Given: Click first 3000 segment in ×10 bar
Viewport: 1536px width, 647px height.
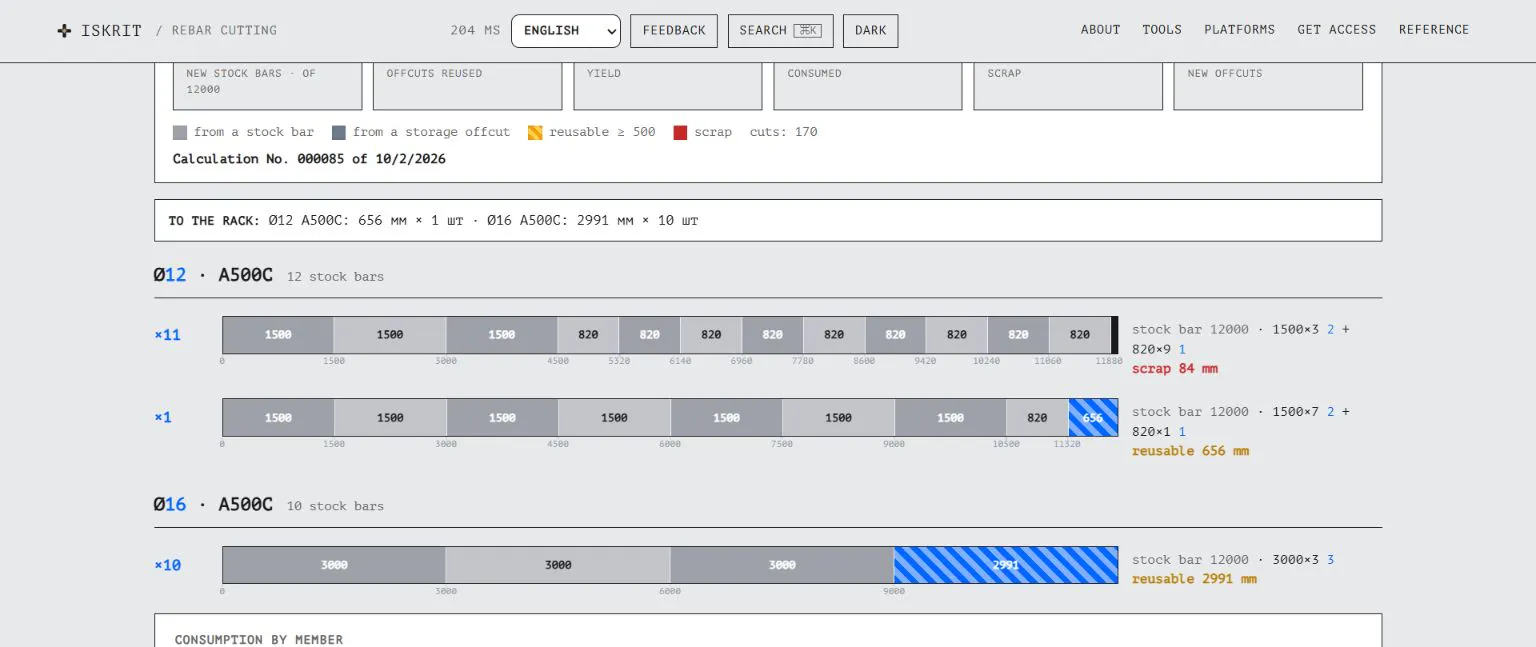Looking at the screenshot, I should (334, 565).
